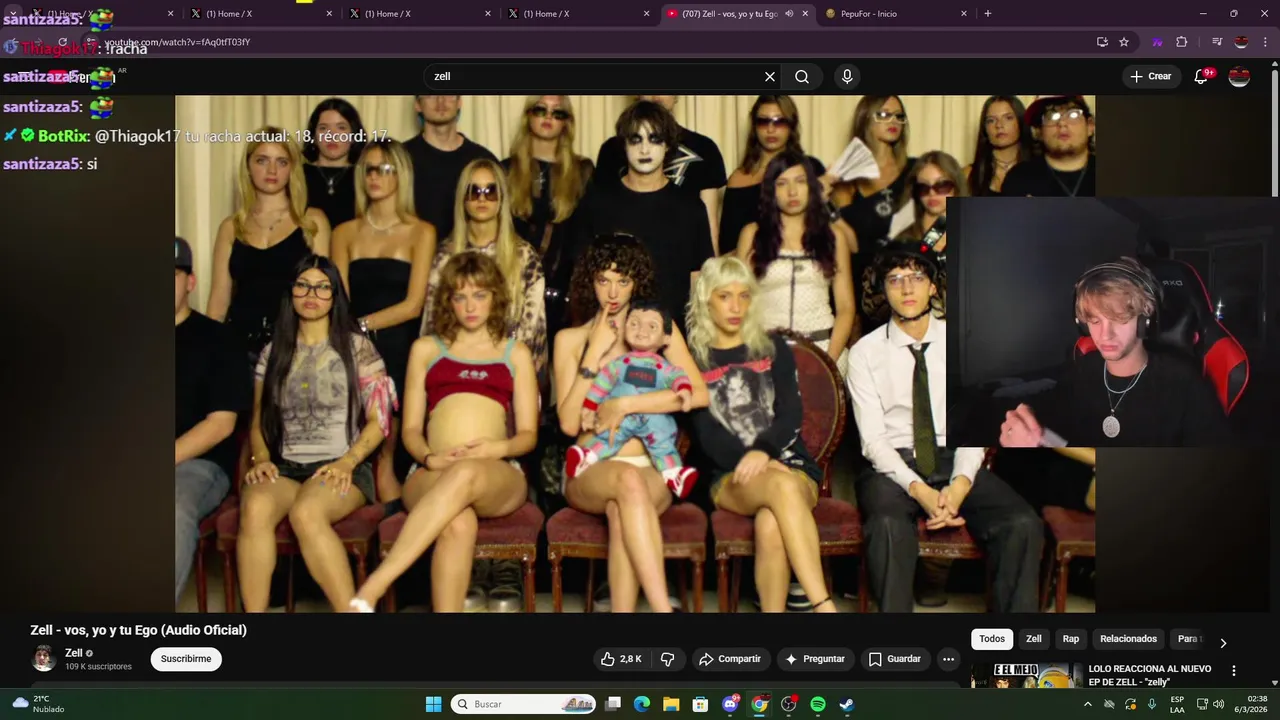Viewport: 1280px width, 720px height.
Task: Click the Preguntar button
Action: coord(816,659)
